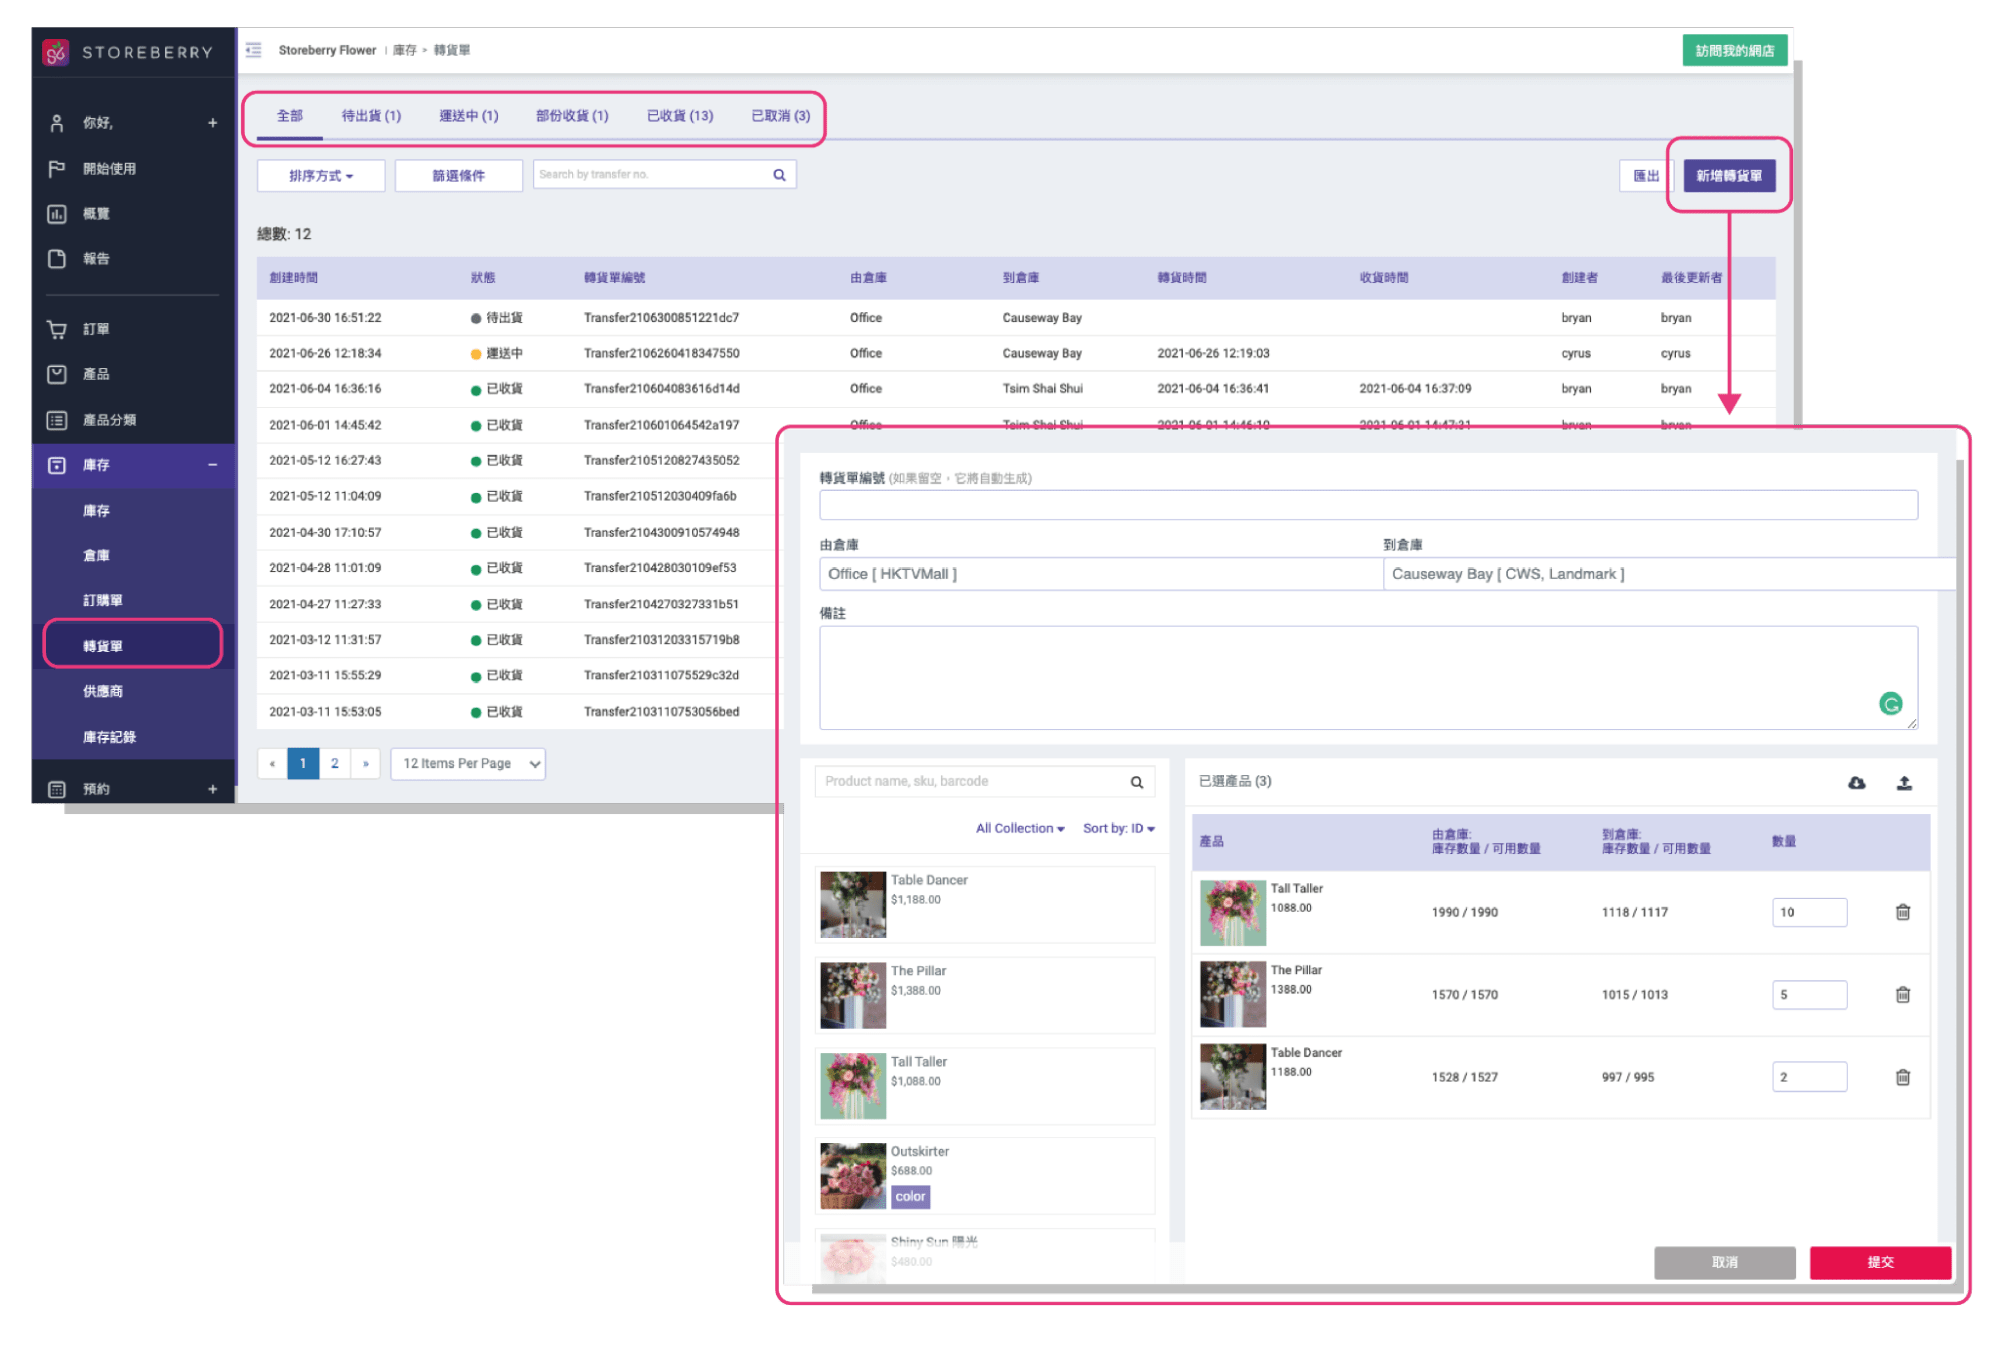Click the quantity field showing 5 for The Pillar
The width and height of the screenshot is (1999, 1355).
point(1809,995)
